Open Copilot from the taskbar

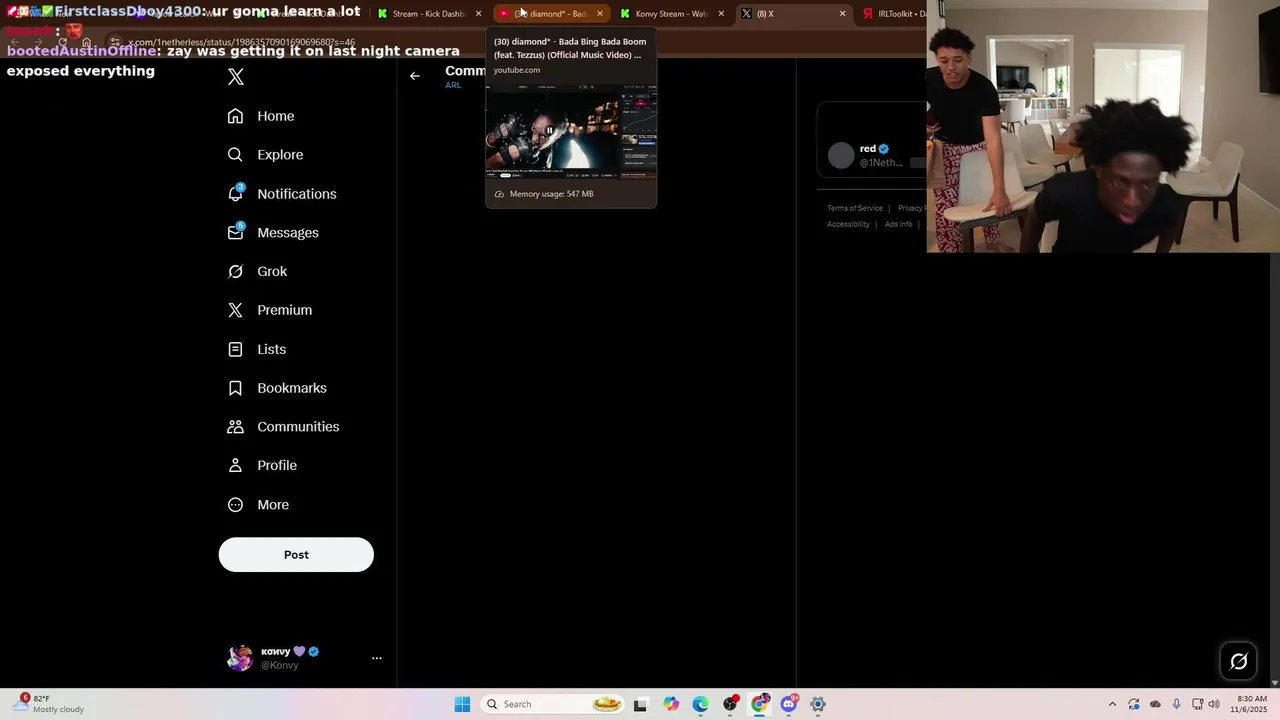(671, 704)
